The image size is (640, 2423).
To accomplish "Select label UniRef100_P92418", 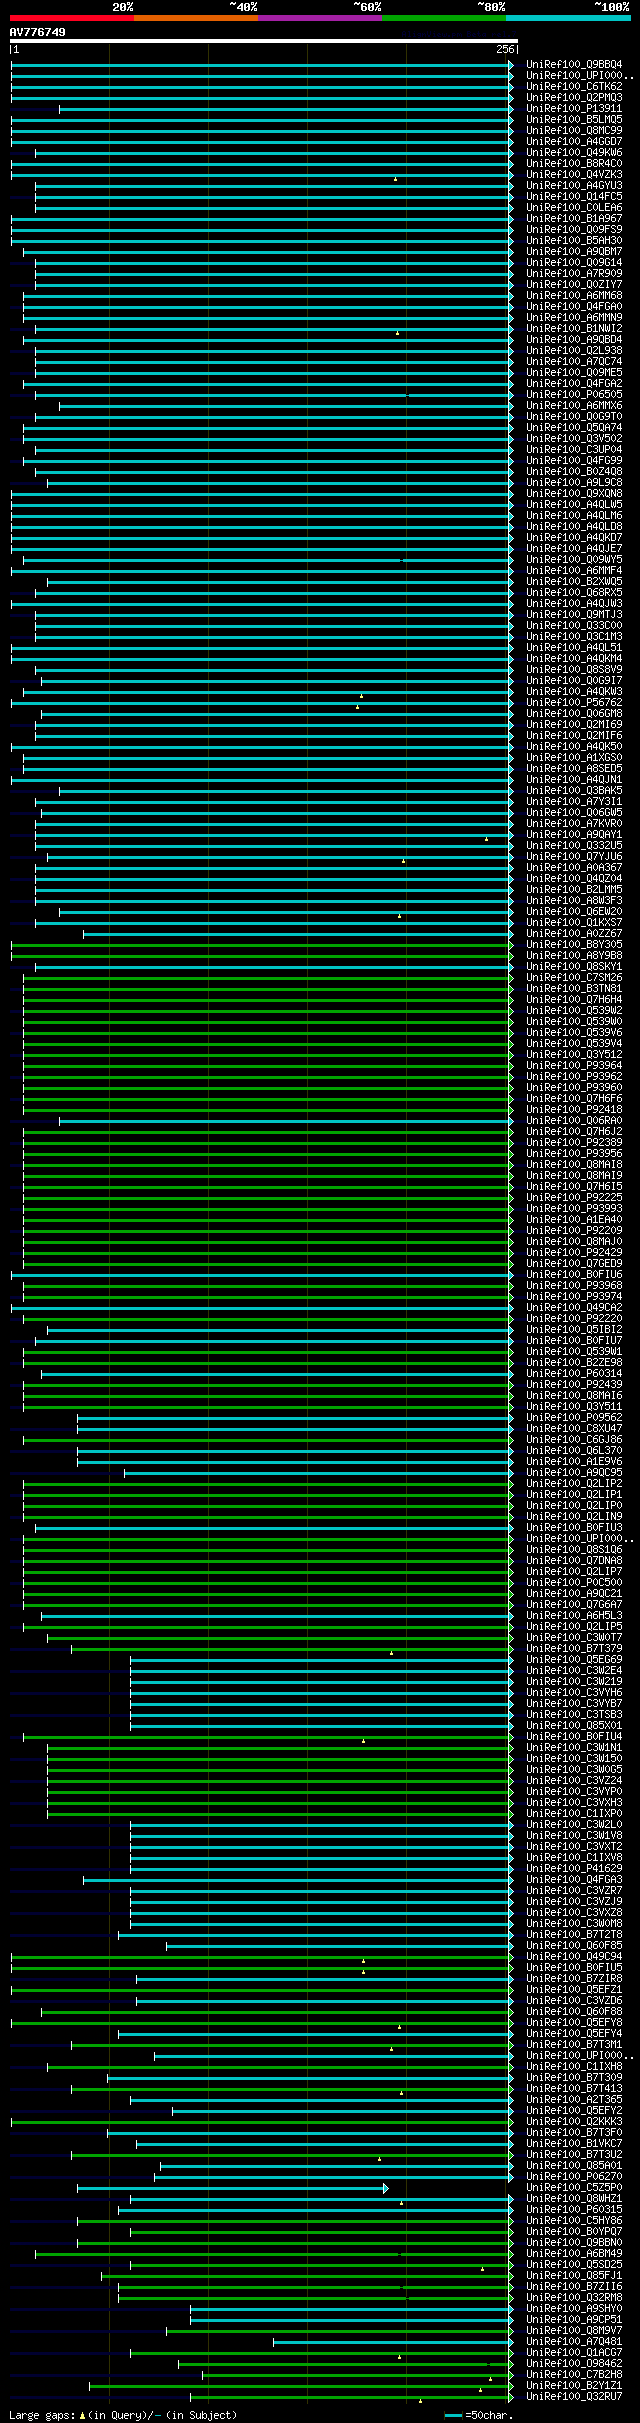I will (x=574, y=1110).
